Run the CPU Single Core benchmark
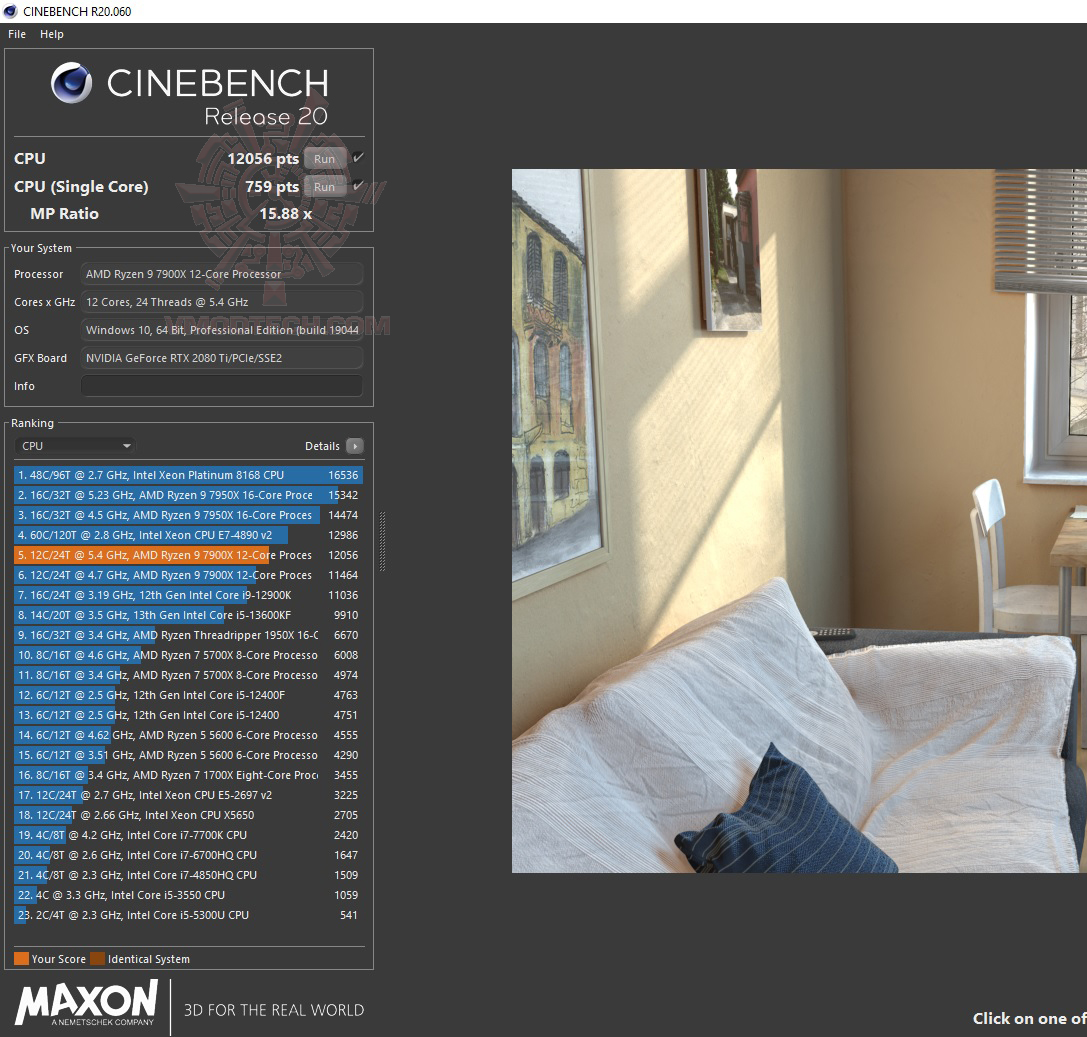1087x1037 pixels. 324,186
